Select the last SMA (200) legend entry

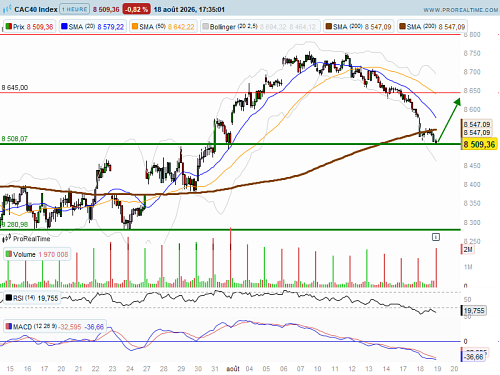point(432,27)
